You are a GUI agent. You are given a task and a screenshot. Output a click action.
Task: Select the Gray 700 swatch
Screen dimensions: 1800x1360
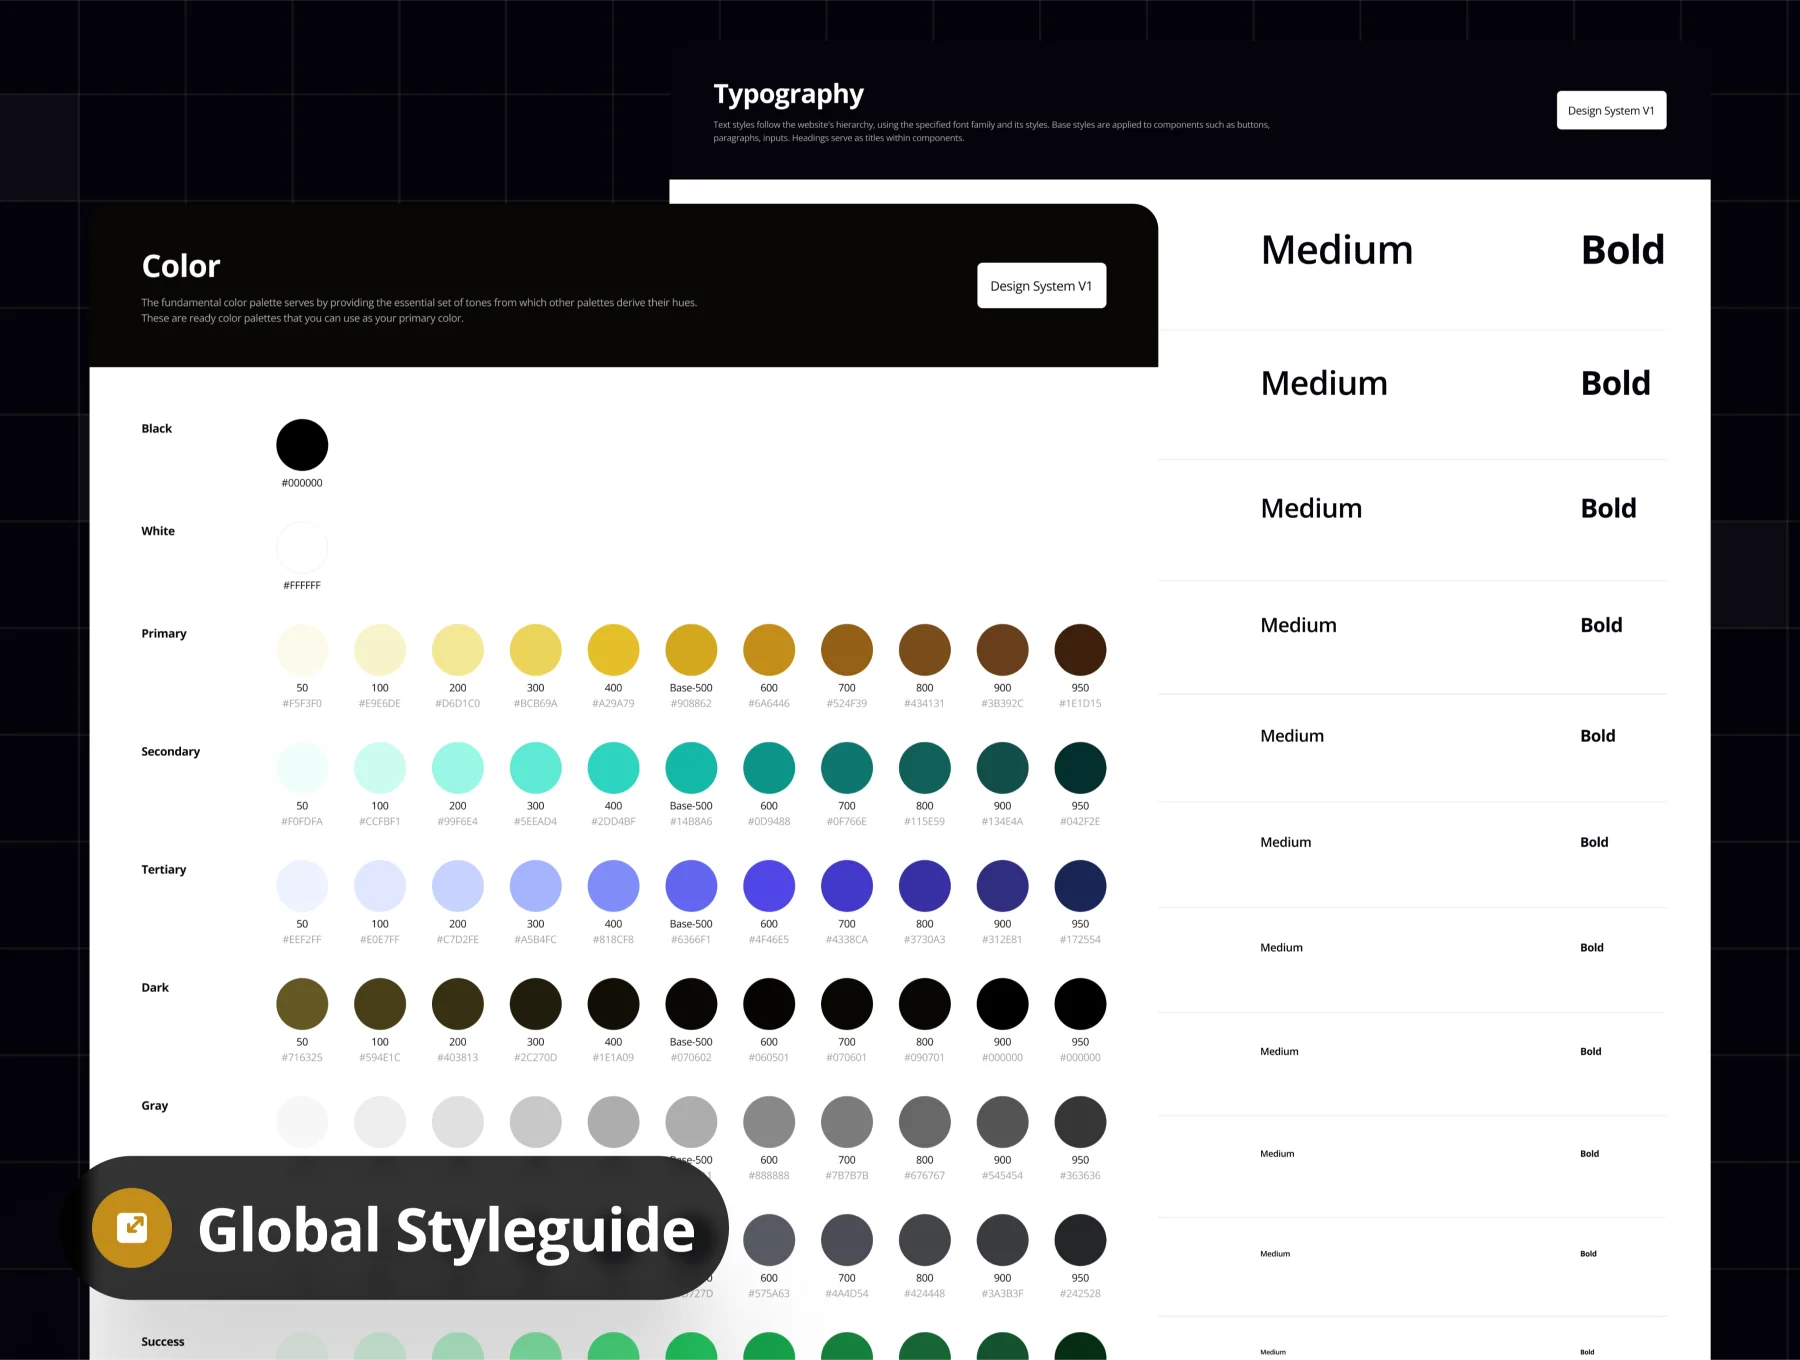click(x=847, y=1122)
